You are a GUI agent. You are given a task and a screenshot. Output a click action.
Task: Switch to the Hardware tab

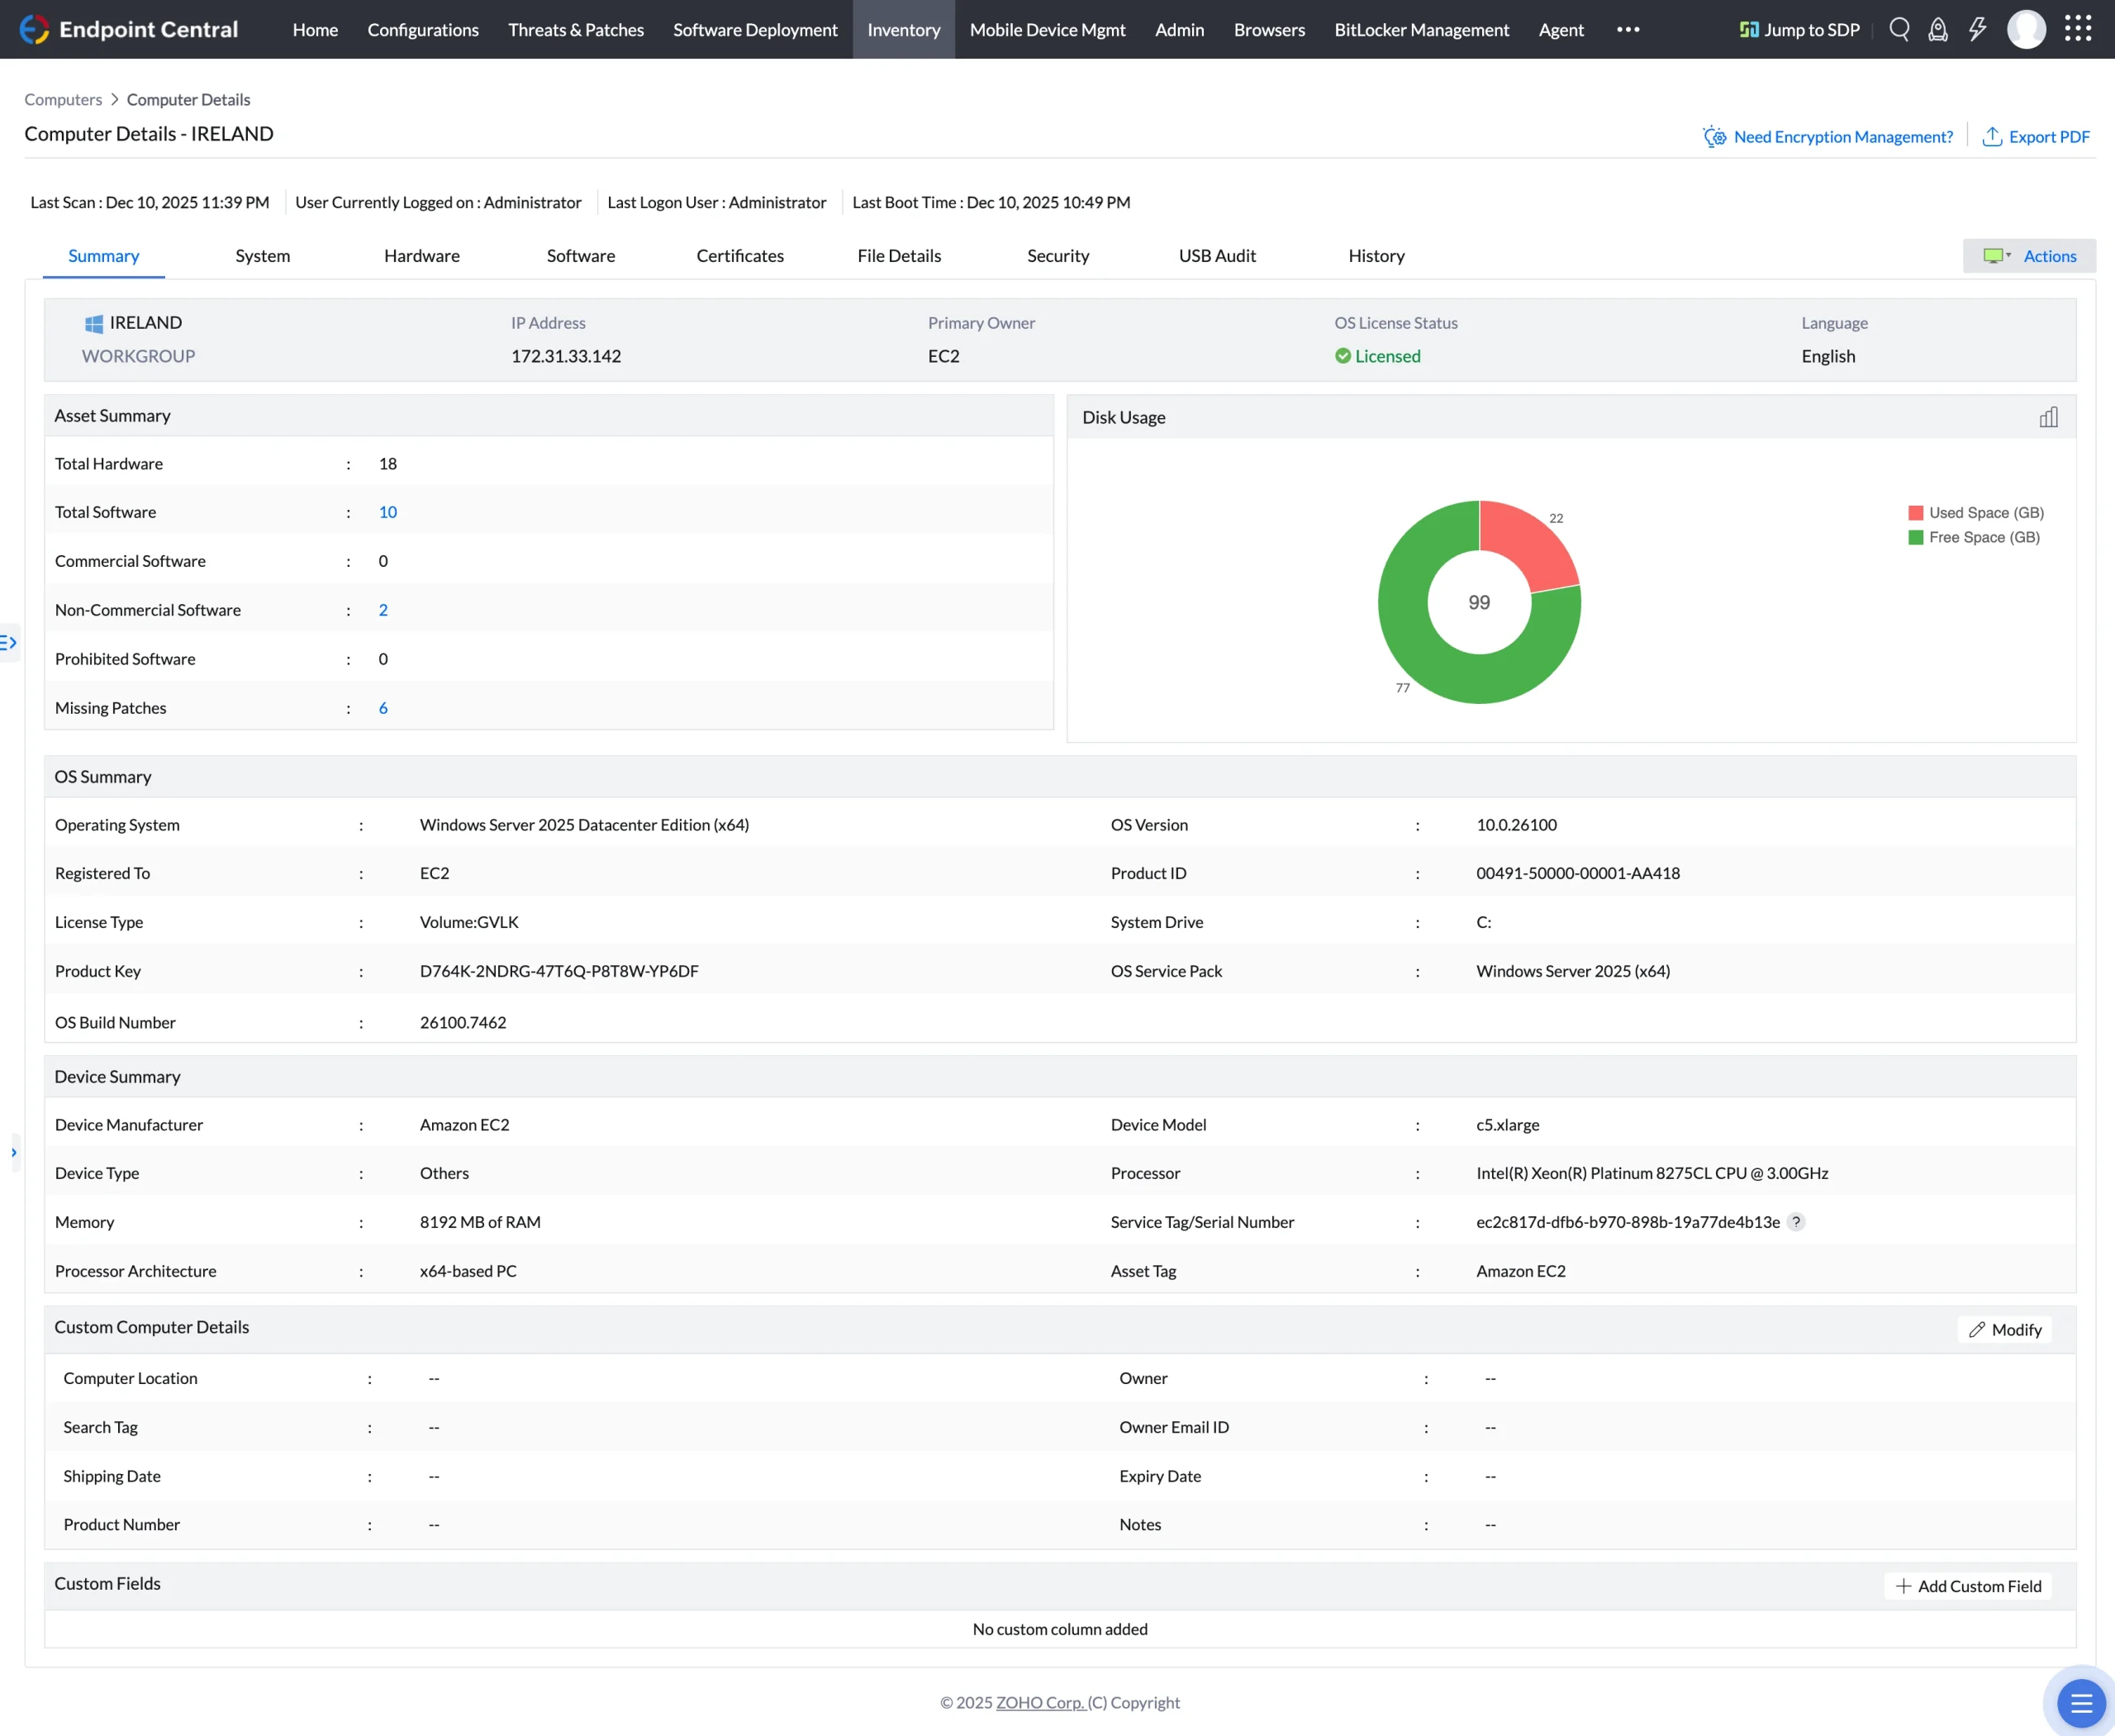422,256
